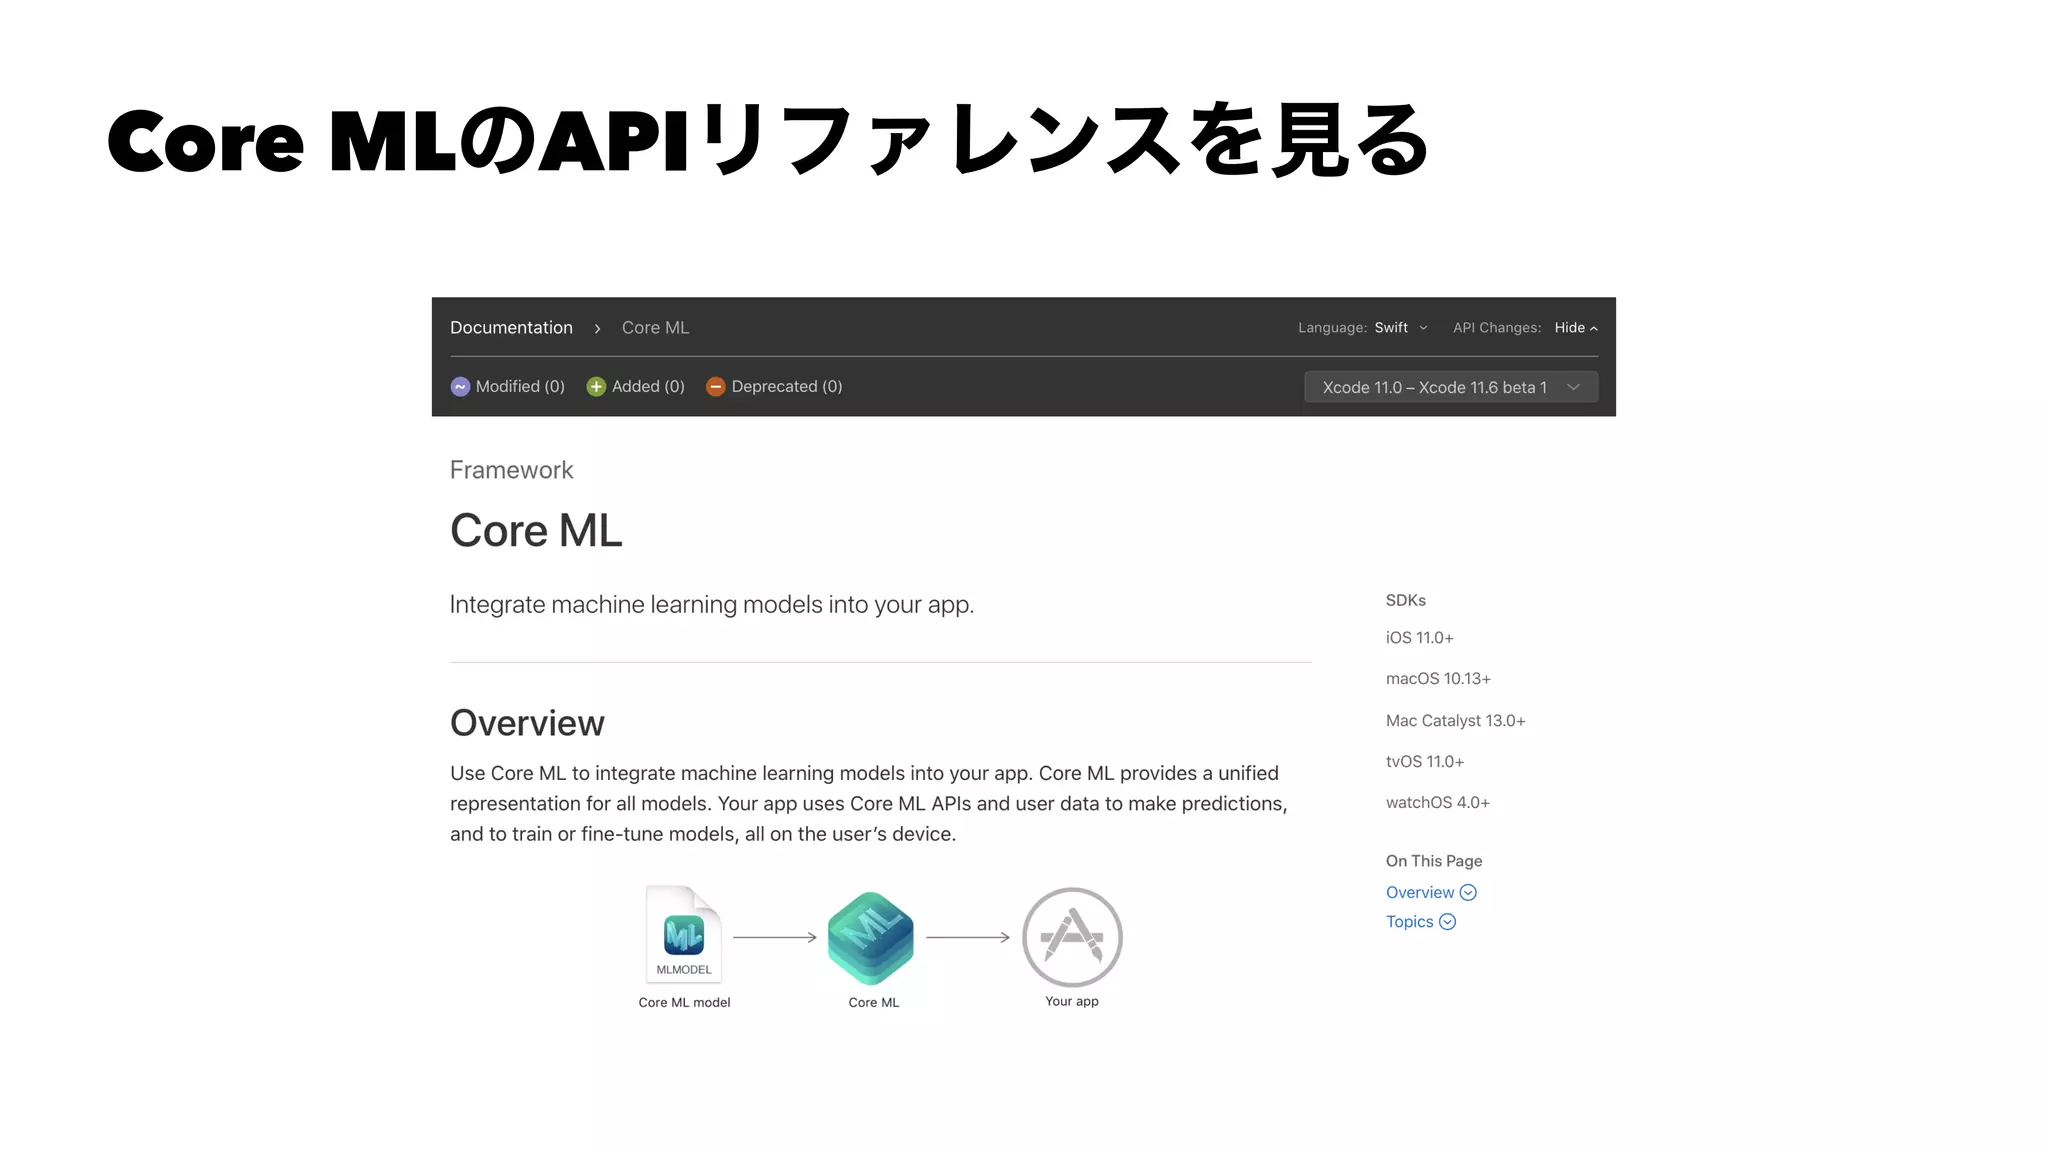Select the watchOS 4.0+ SDK entry
2048x1152 pixels.
coord(1437,803)
